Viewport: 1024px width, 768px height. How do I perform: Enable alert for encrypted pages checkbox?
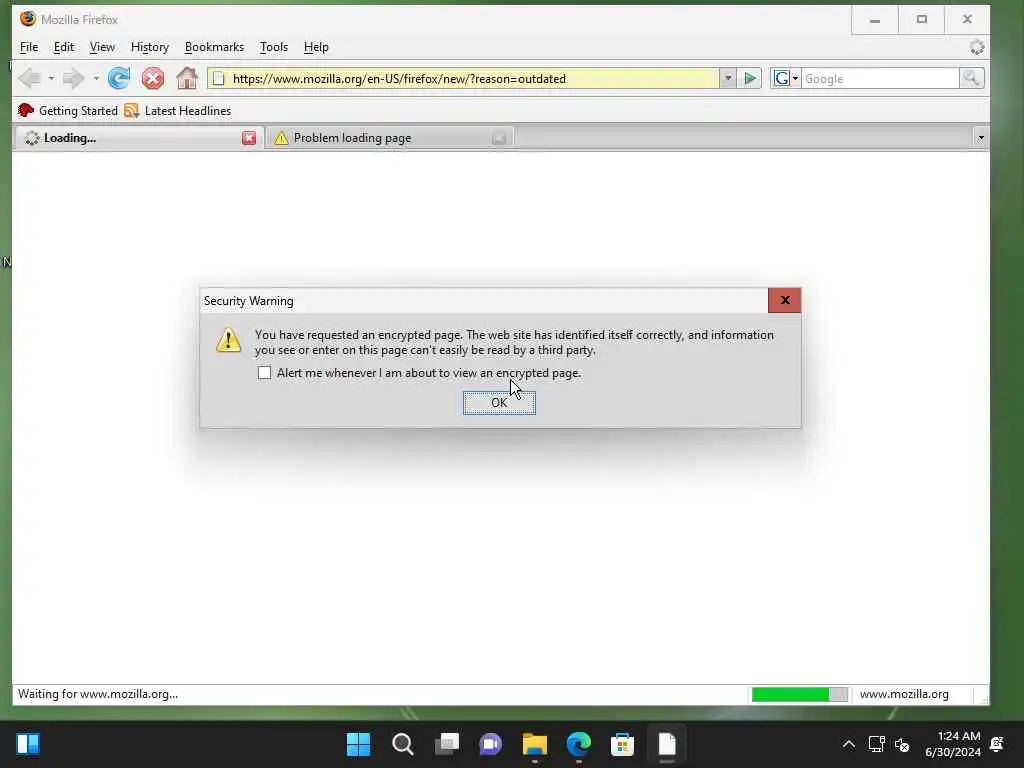(264, 373)
